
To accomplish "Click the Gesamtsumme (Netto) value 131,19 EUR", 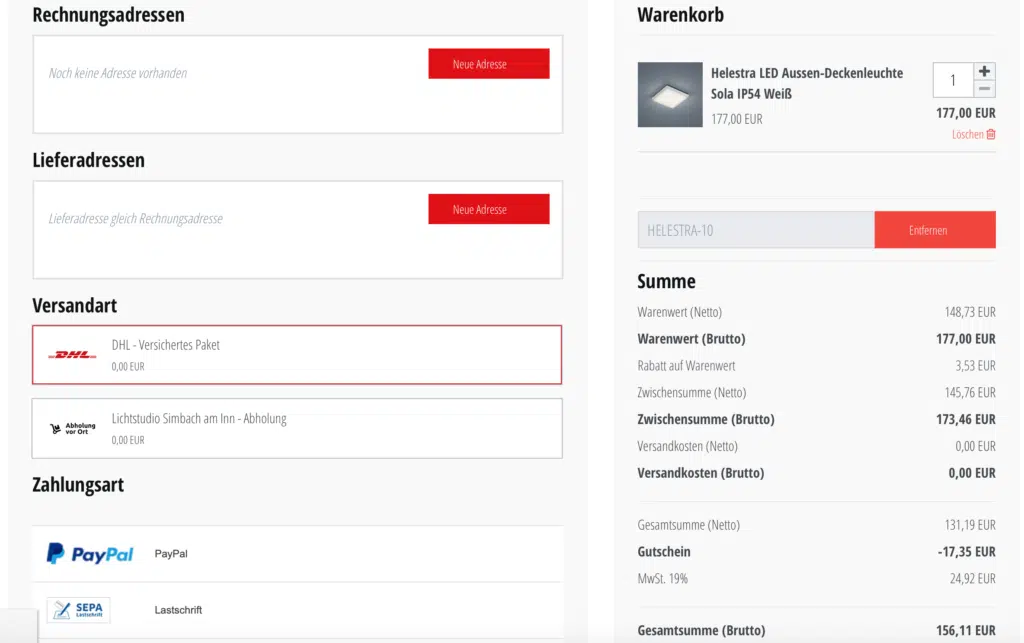I will click(970, 525).
